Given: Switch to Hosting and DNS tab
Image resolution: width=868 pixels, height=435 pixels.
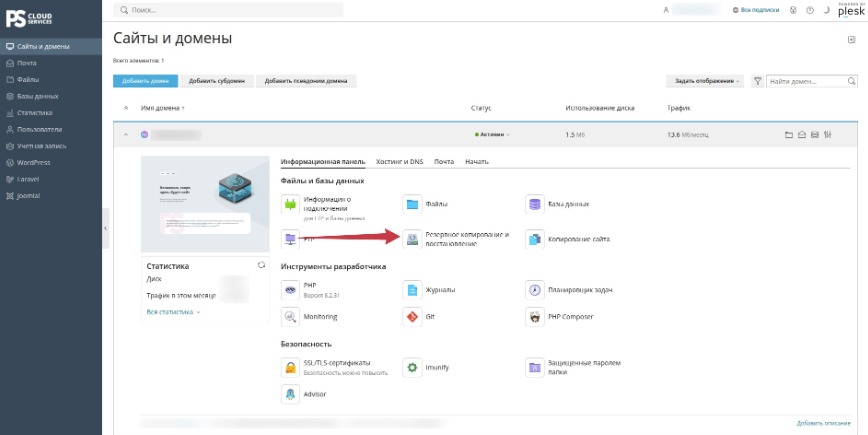Looking at the screenshot, I should click(399, 162).
